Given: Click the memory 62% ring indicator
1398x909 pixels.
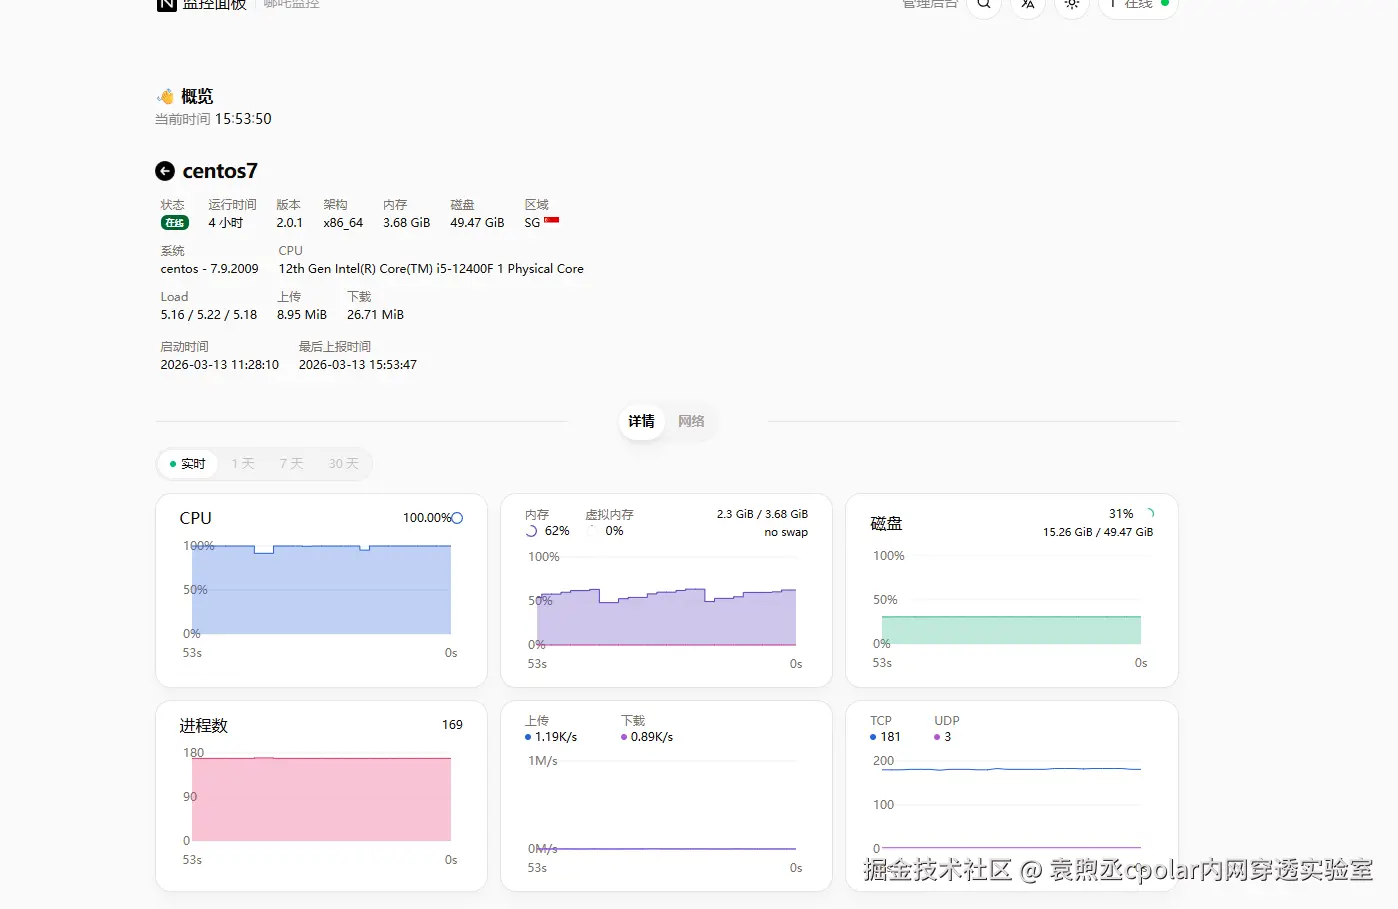Looking at the screenshot, I should point(532,531).
